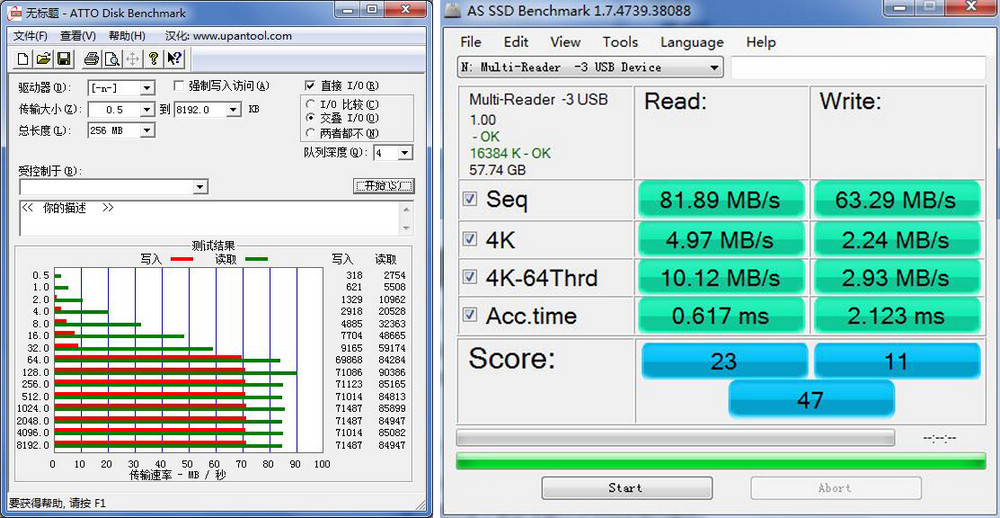
Task: Click the four-arrow move icon in ATTO toolbar
Action: (x=132, y=59)
